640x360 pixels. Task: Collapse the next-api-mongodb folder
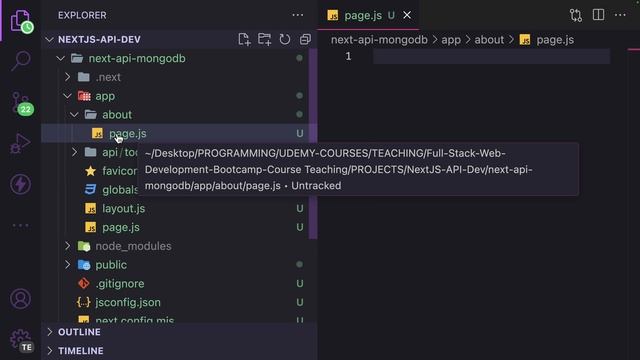(x=61, y=58)
